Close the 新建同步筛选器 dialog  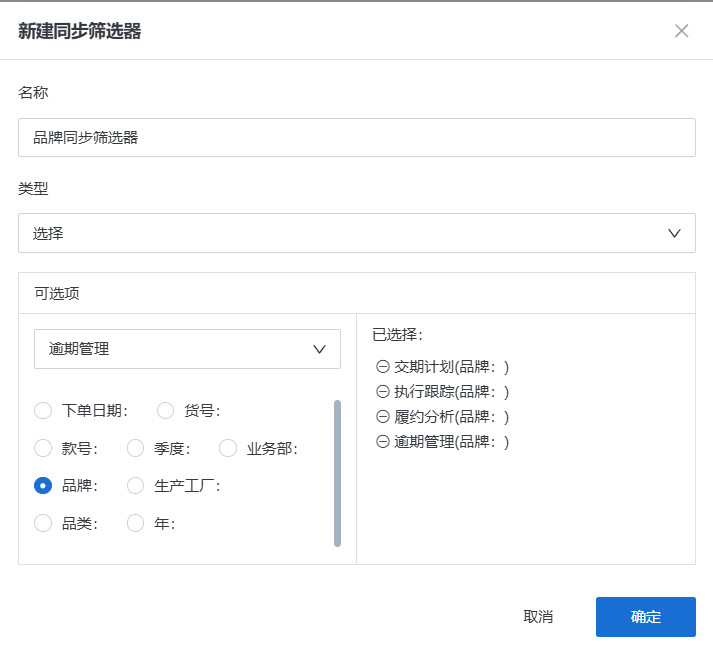pos(681,31)
